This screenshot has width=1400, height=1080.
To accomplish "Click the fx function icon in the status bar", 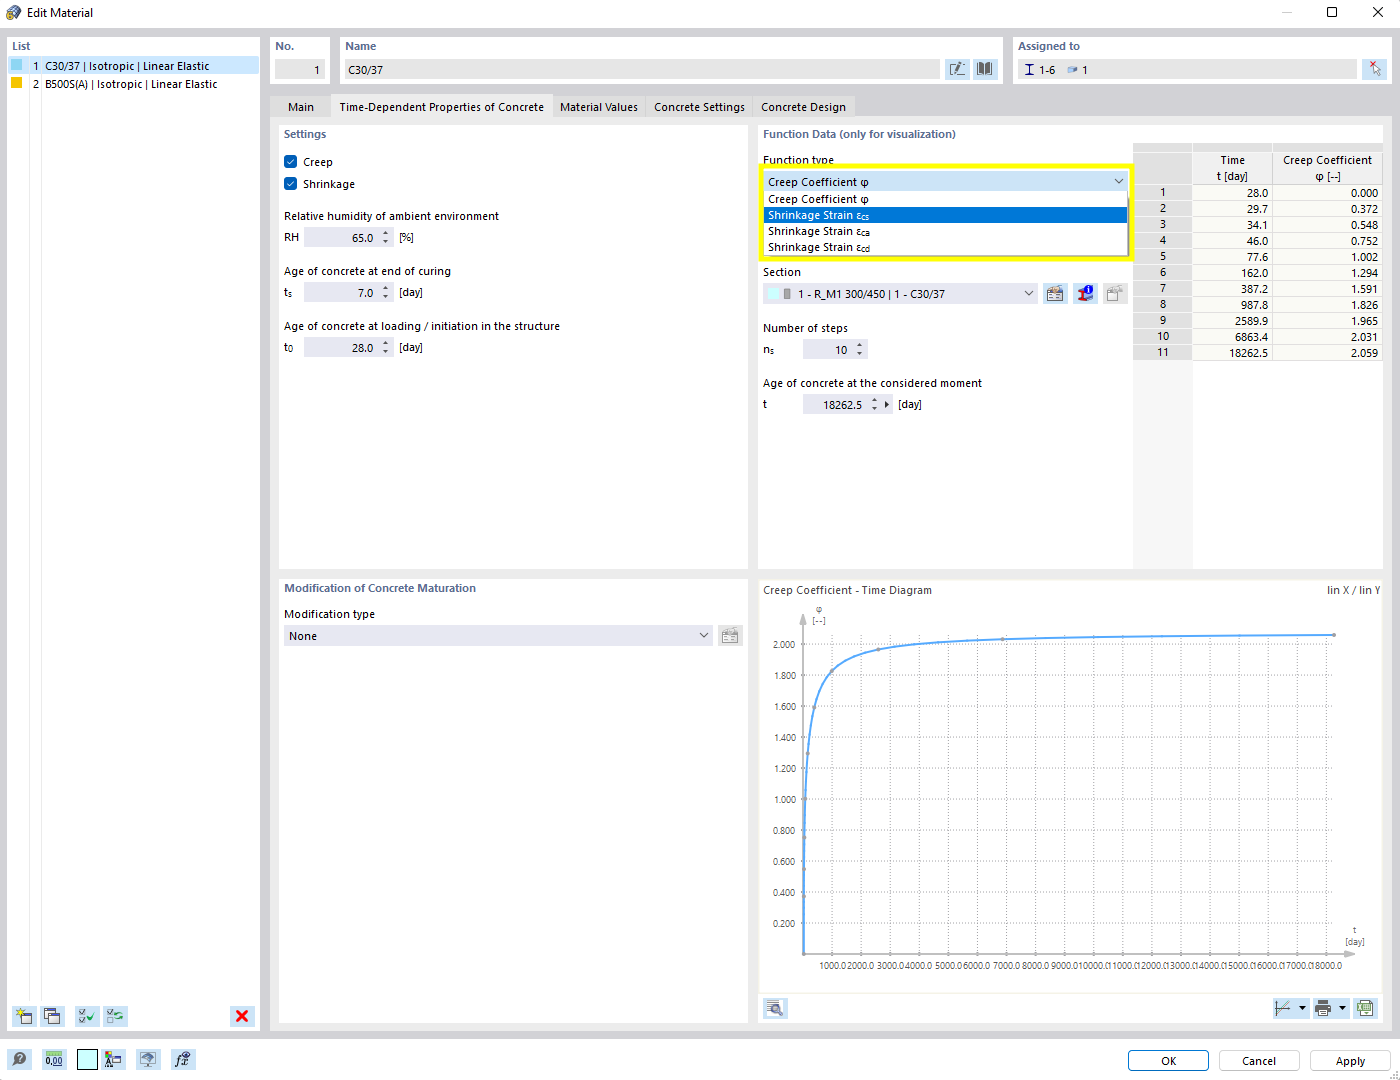I will [x=182, y=1059].
